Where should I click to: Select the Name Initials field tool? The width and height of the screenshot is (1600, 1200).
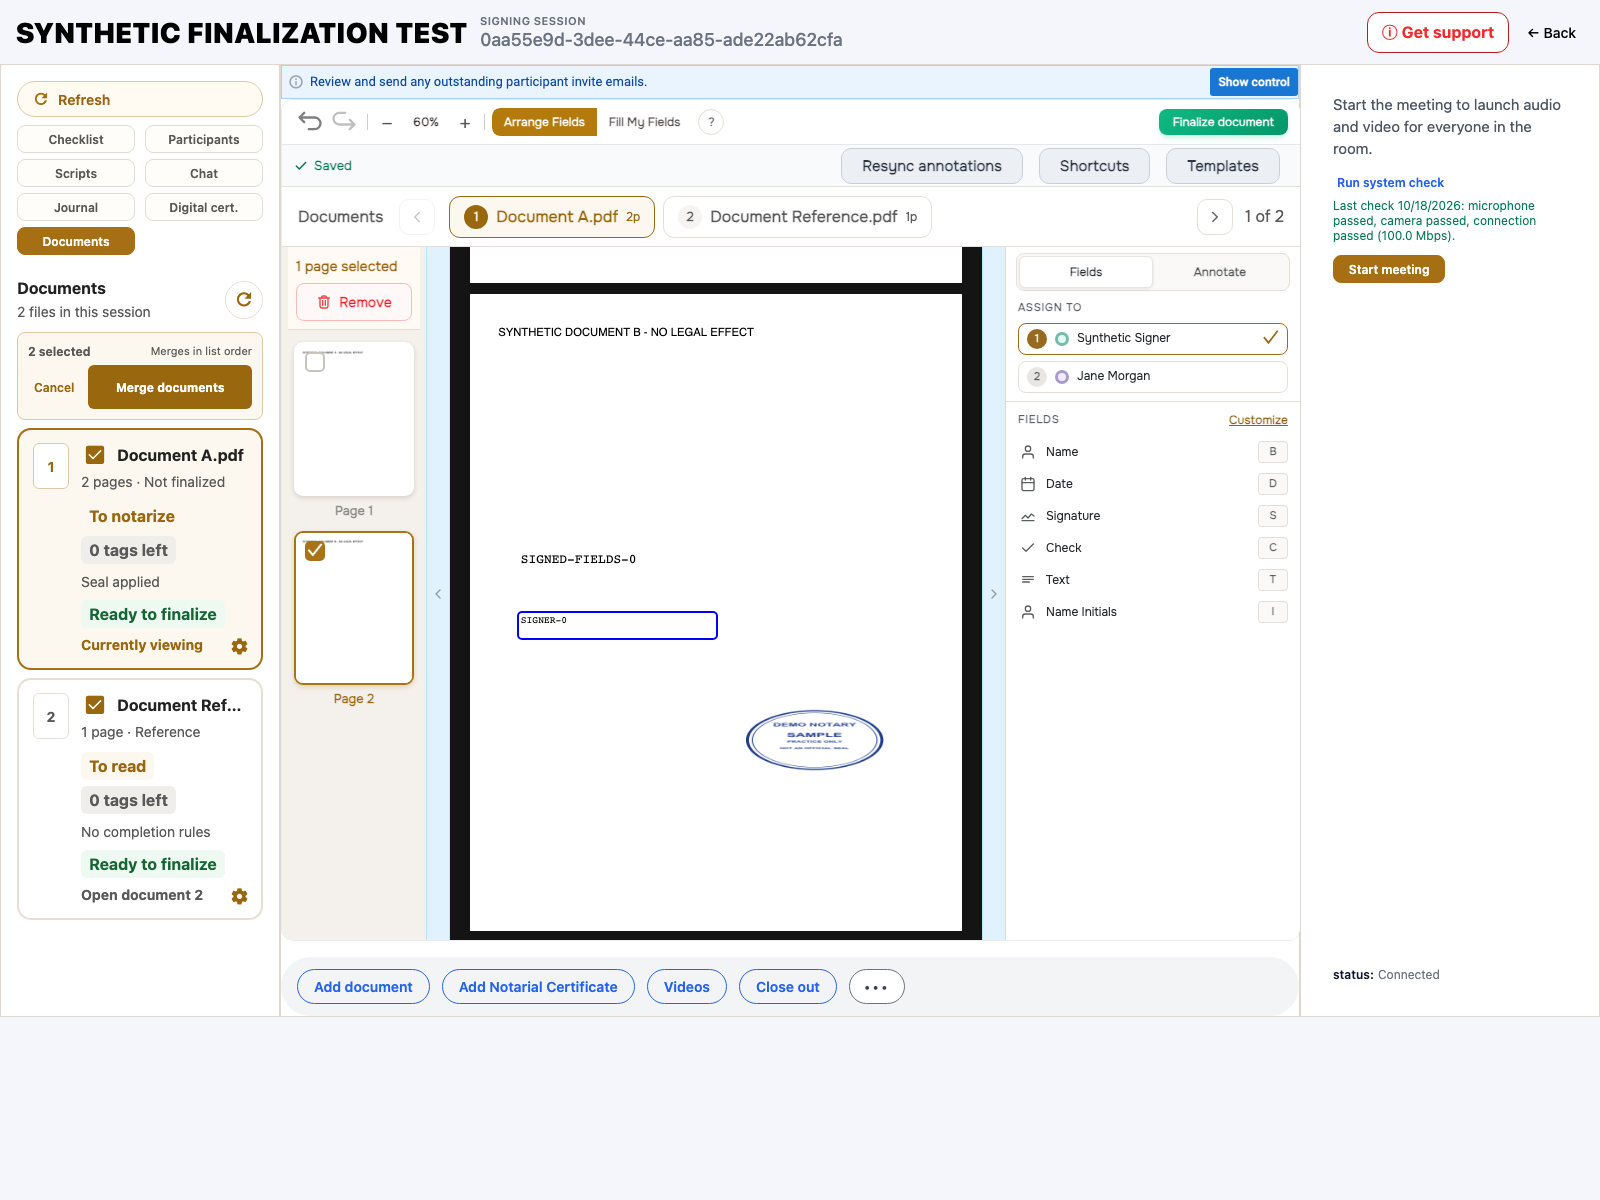point(1153,612)
